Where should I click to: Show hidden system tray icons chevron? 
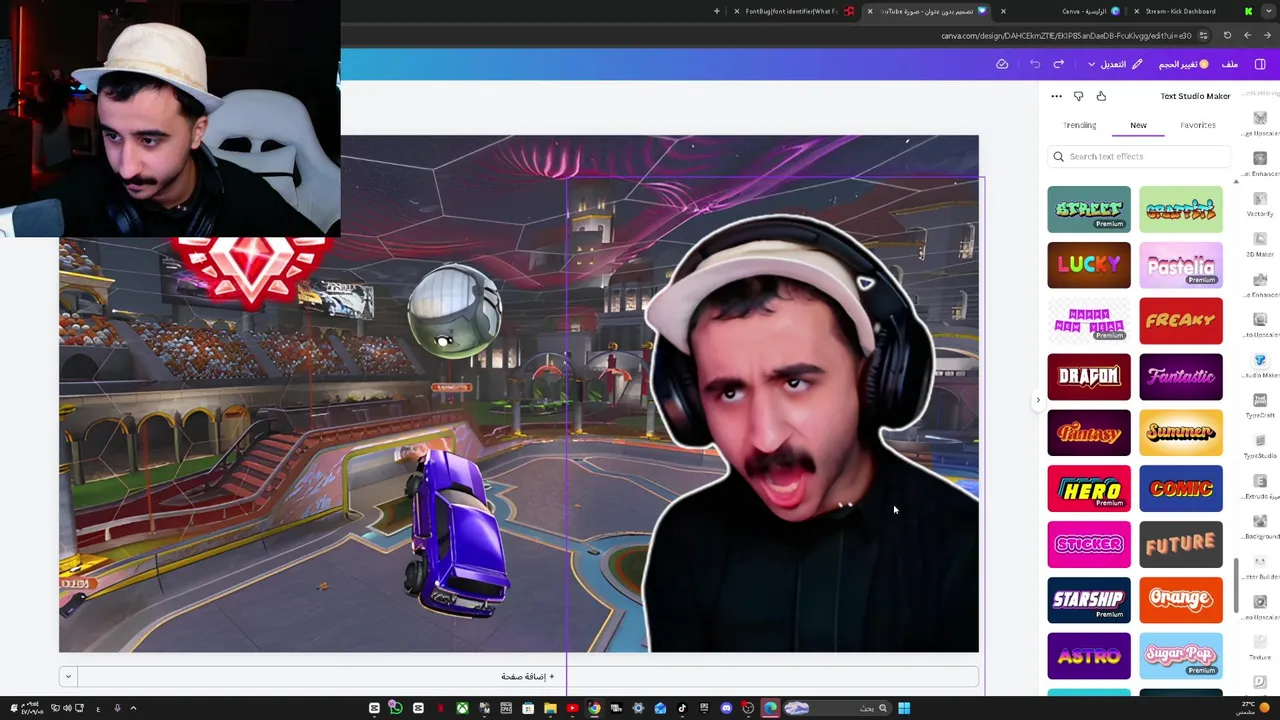(132, 708)
